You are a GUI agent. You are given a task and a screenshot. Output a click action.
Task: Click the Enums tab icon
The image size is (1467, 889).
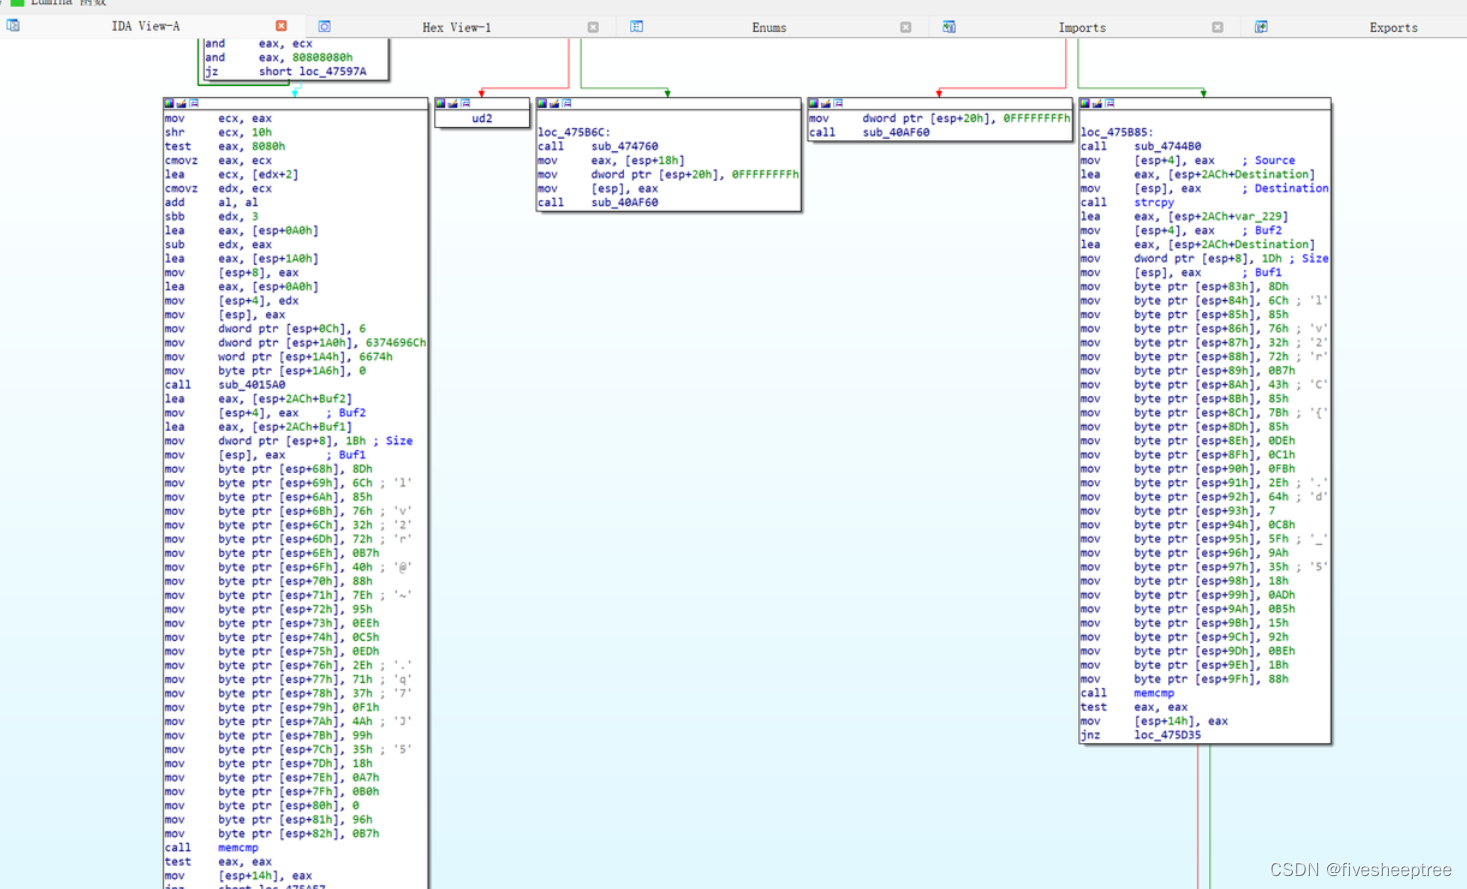[637, 27]
